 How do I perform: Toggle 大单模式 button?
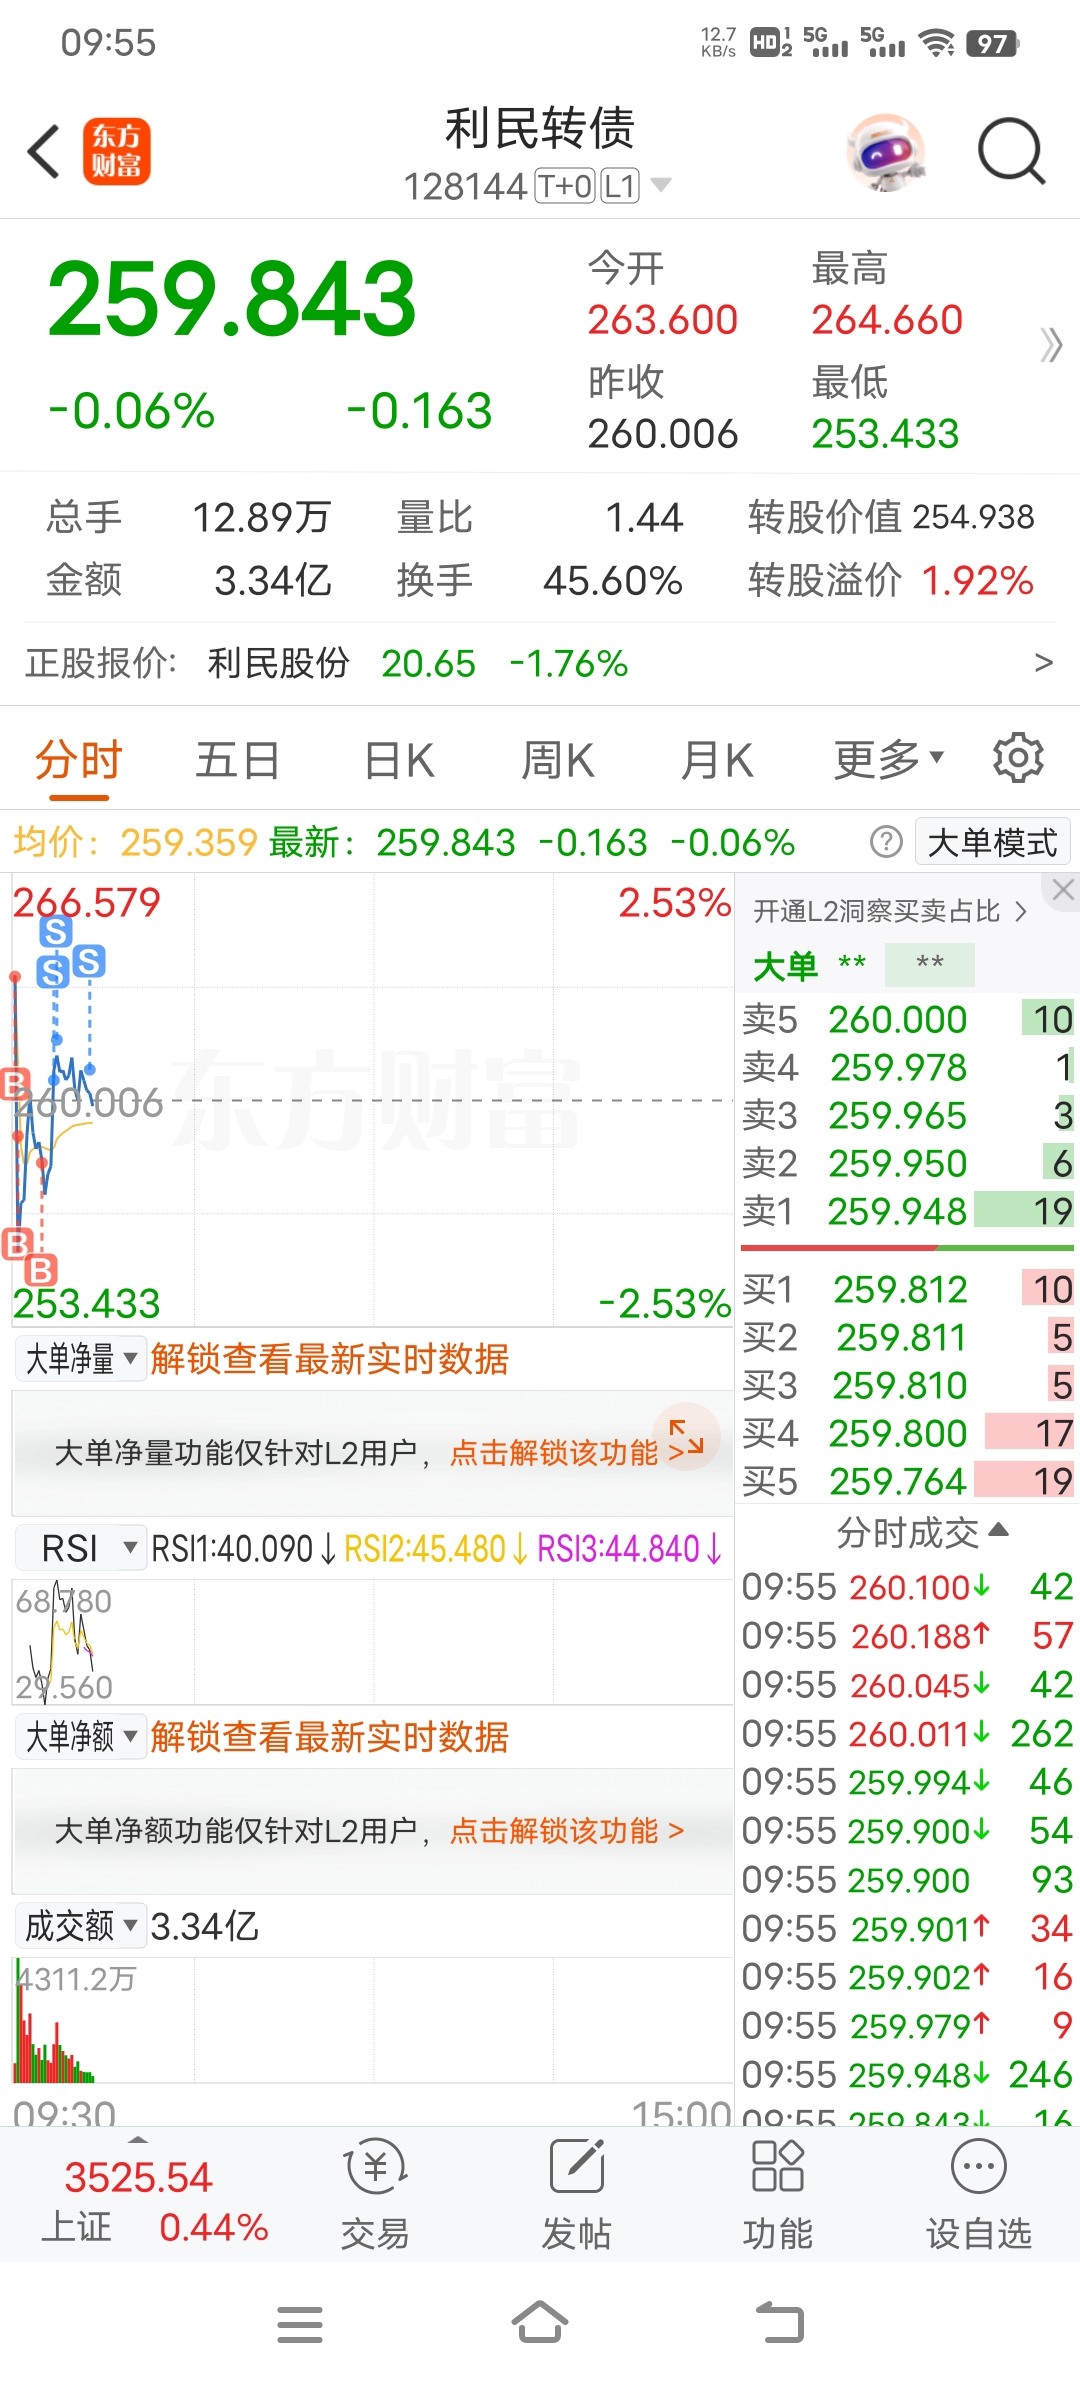point(993,842)
